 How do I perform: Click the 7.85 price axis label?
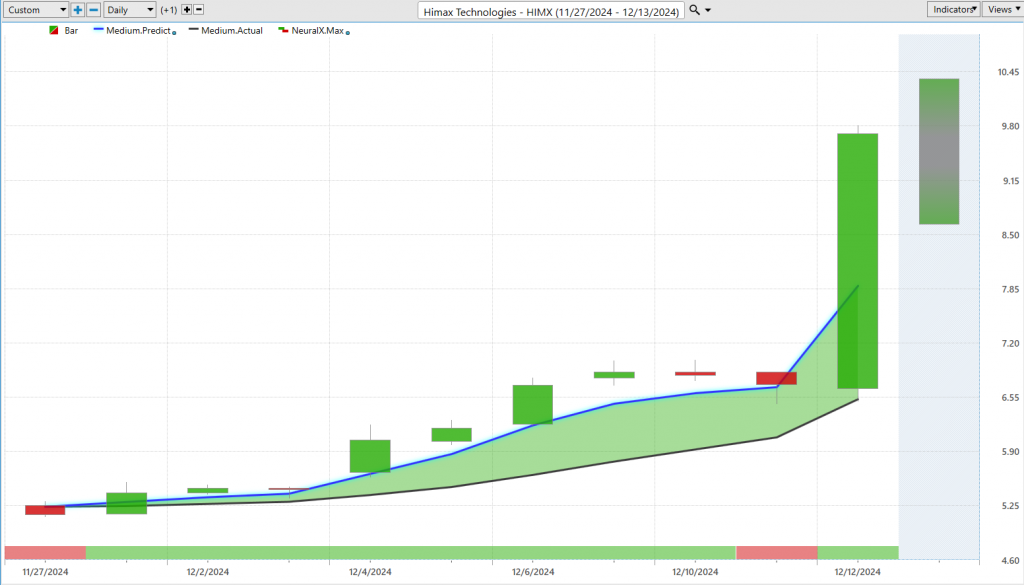[x=1010, y=289]
